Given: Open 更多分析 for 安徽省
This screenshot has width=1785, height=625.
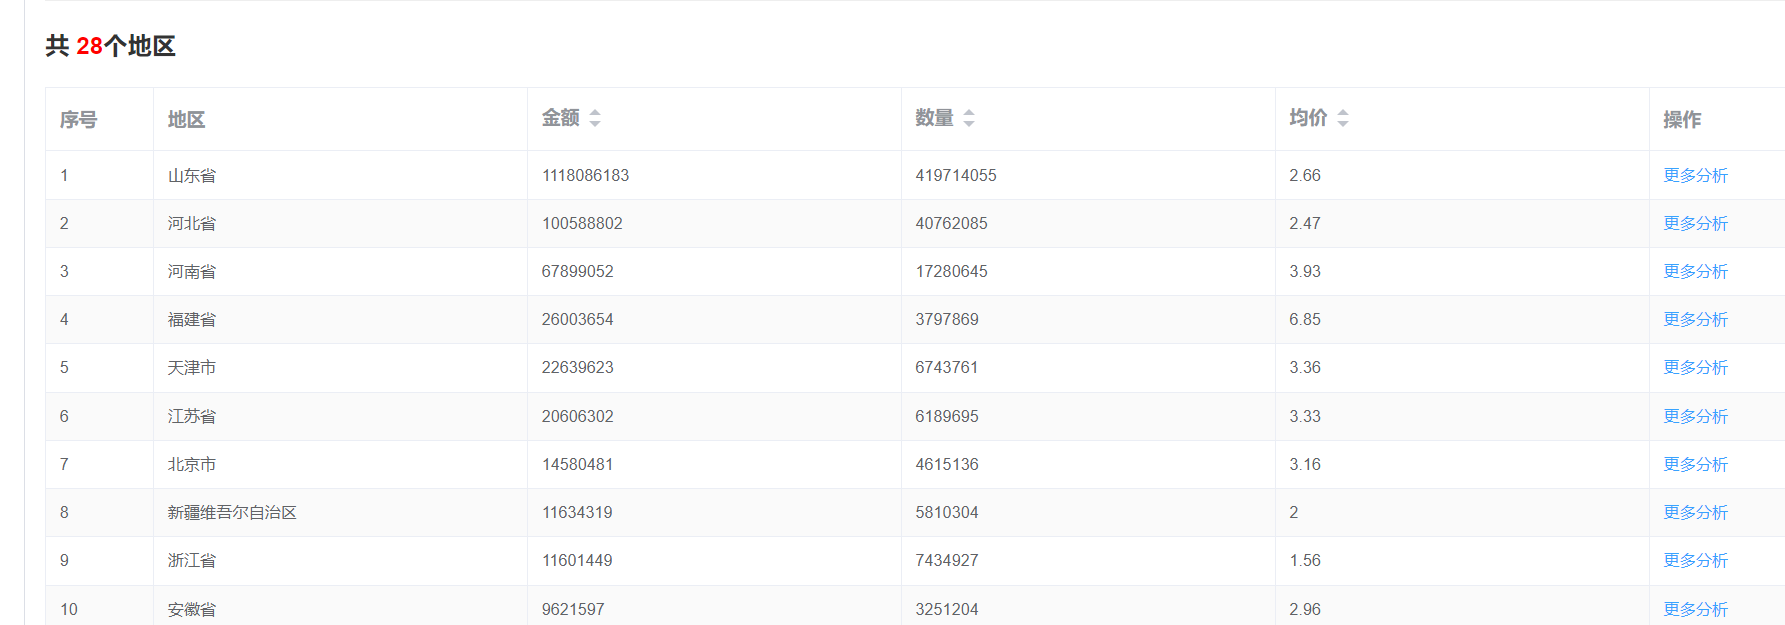Looking at the screenshot, I should (1695, 609).
